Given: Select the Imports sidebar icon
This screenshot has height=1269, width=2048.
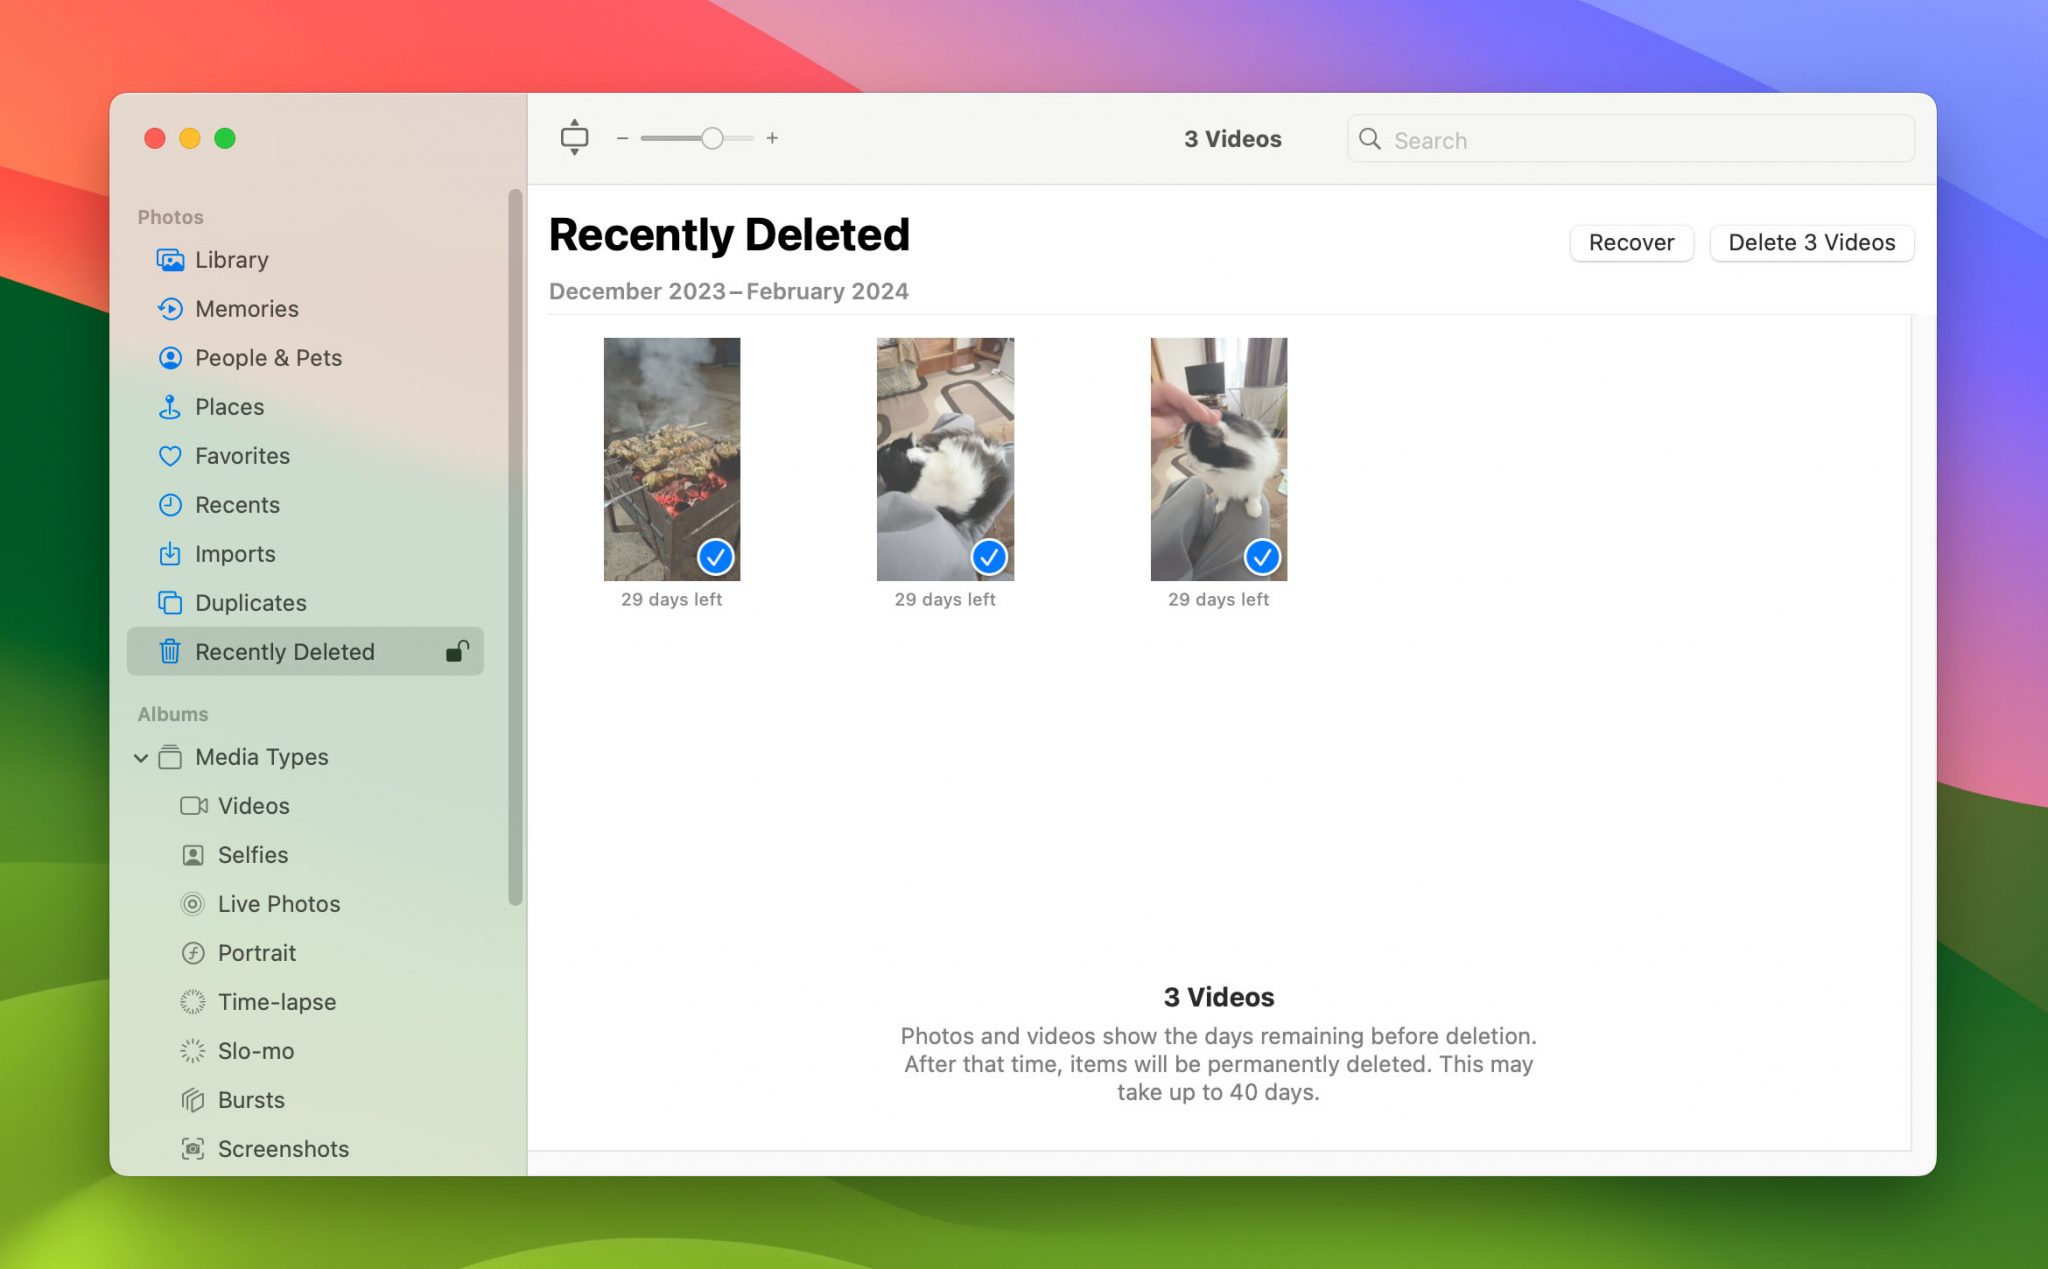Looking at the screenshot, I should click(235, 553).
